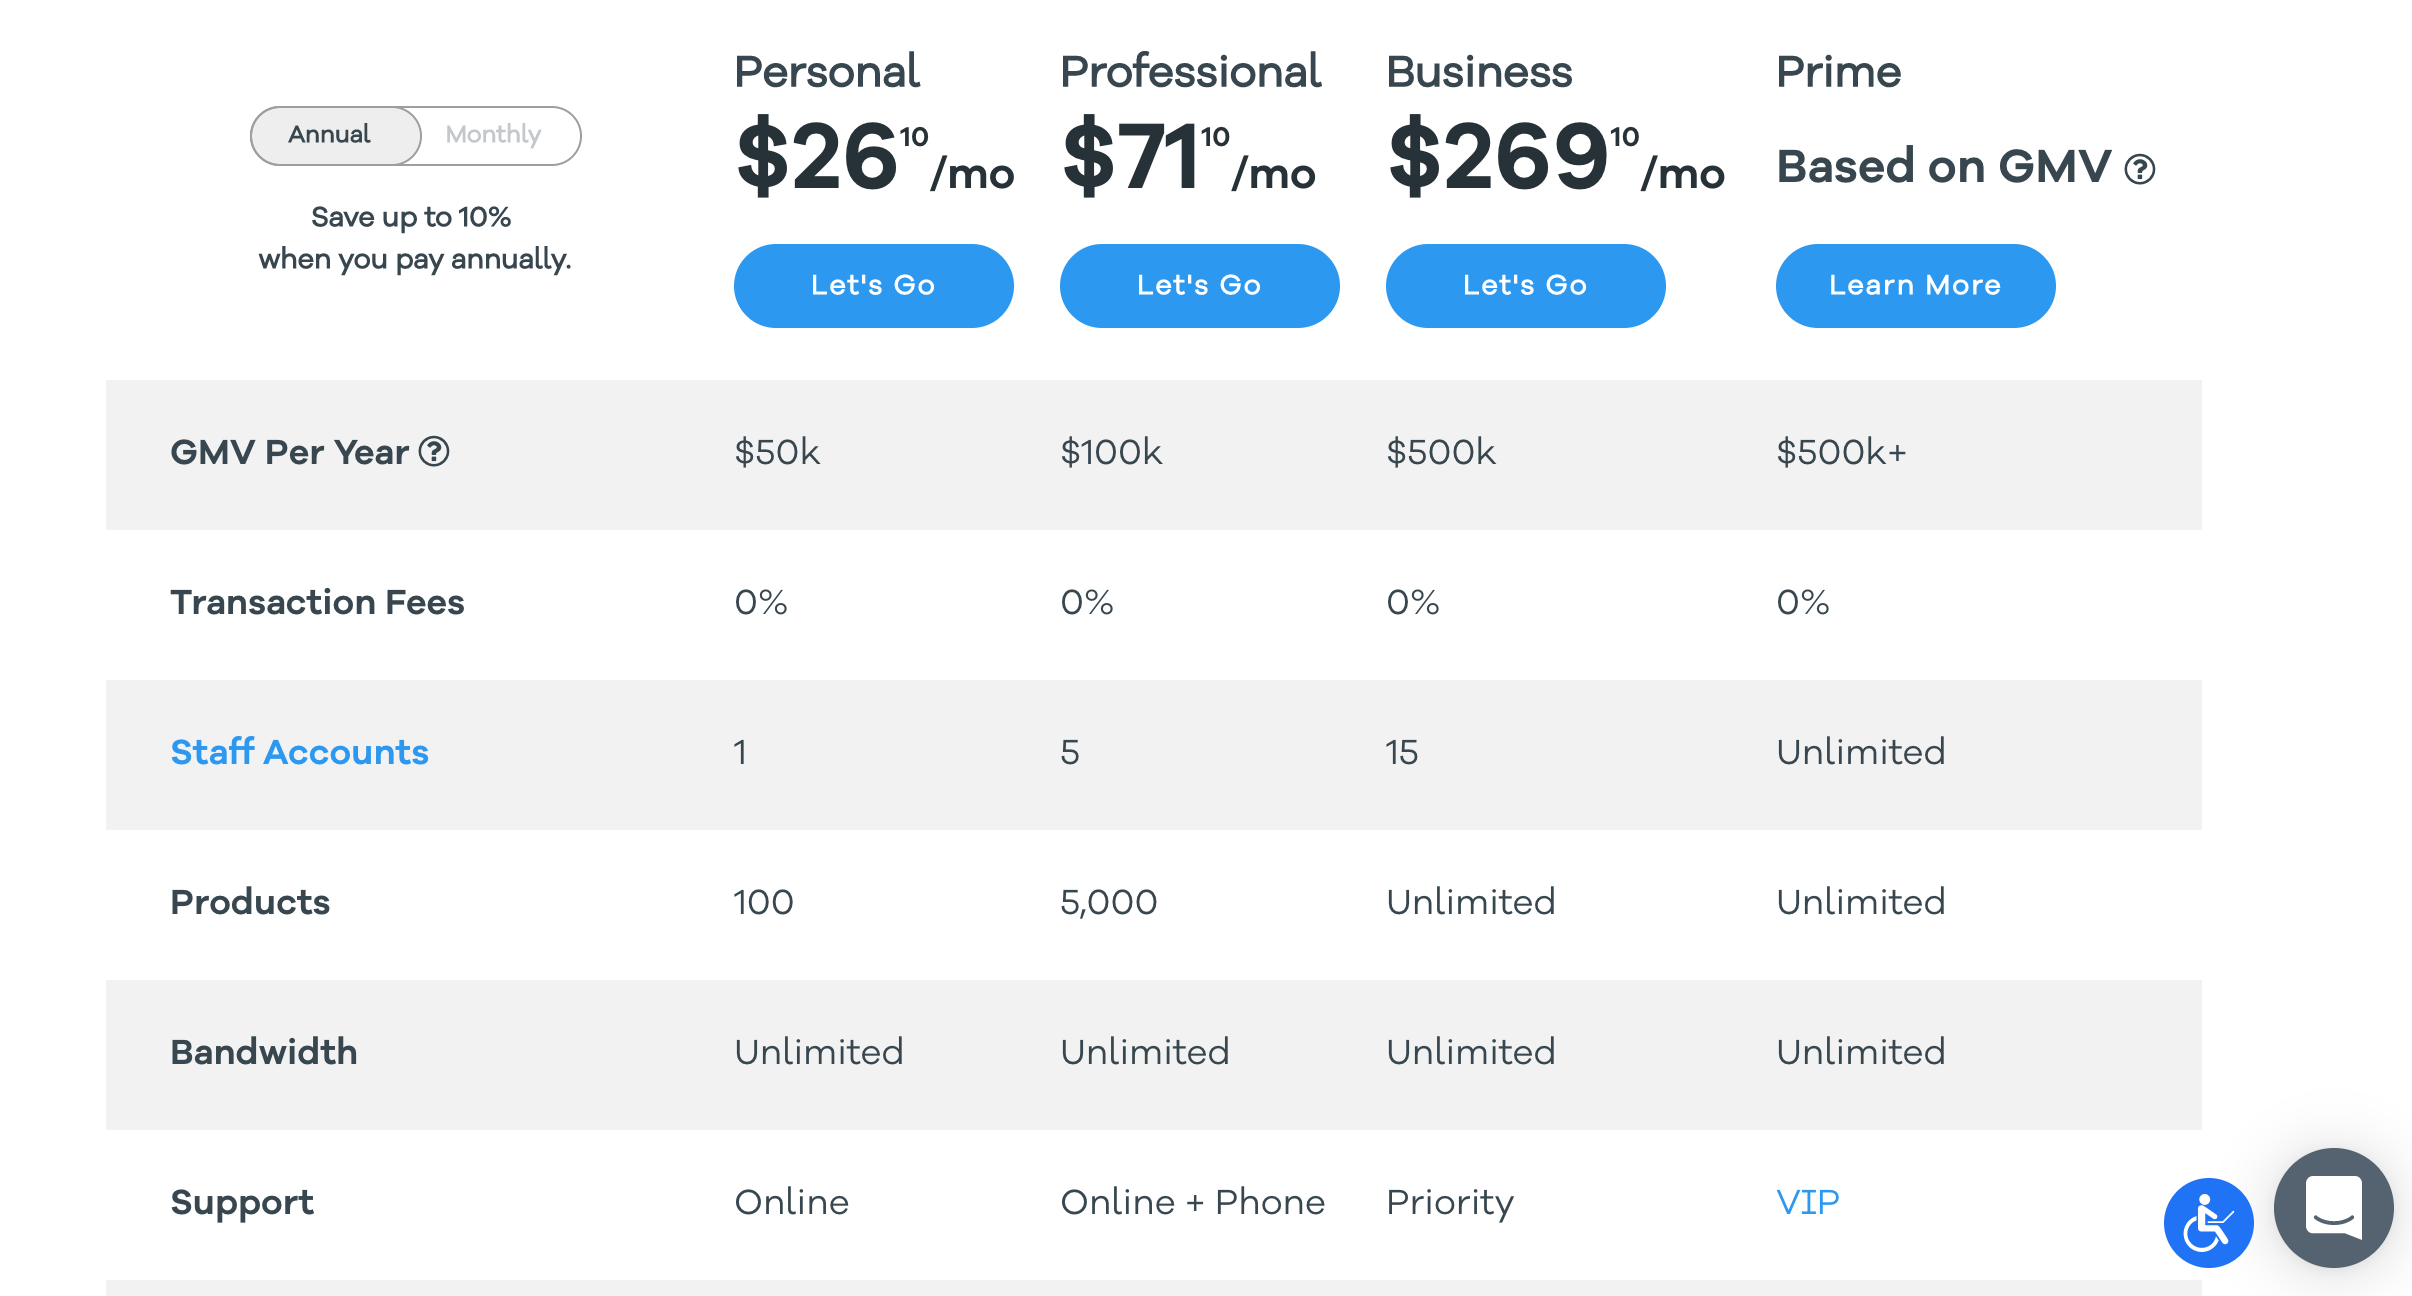The image size is (2412, 1296).
Task: Click Learn More under Prime plan
Action: [x=1915, y=285]
